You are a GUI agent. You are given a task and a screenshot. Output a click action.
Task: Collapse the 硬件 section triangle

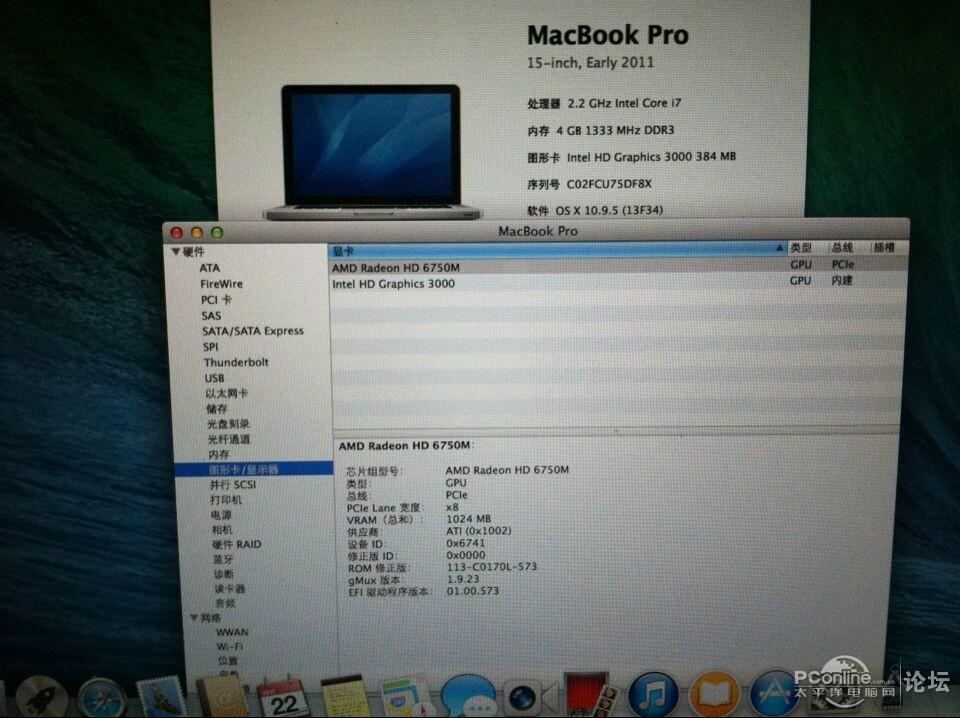(176, 252)
